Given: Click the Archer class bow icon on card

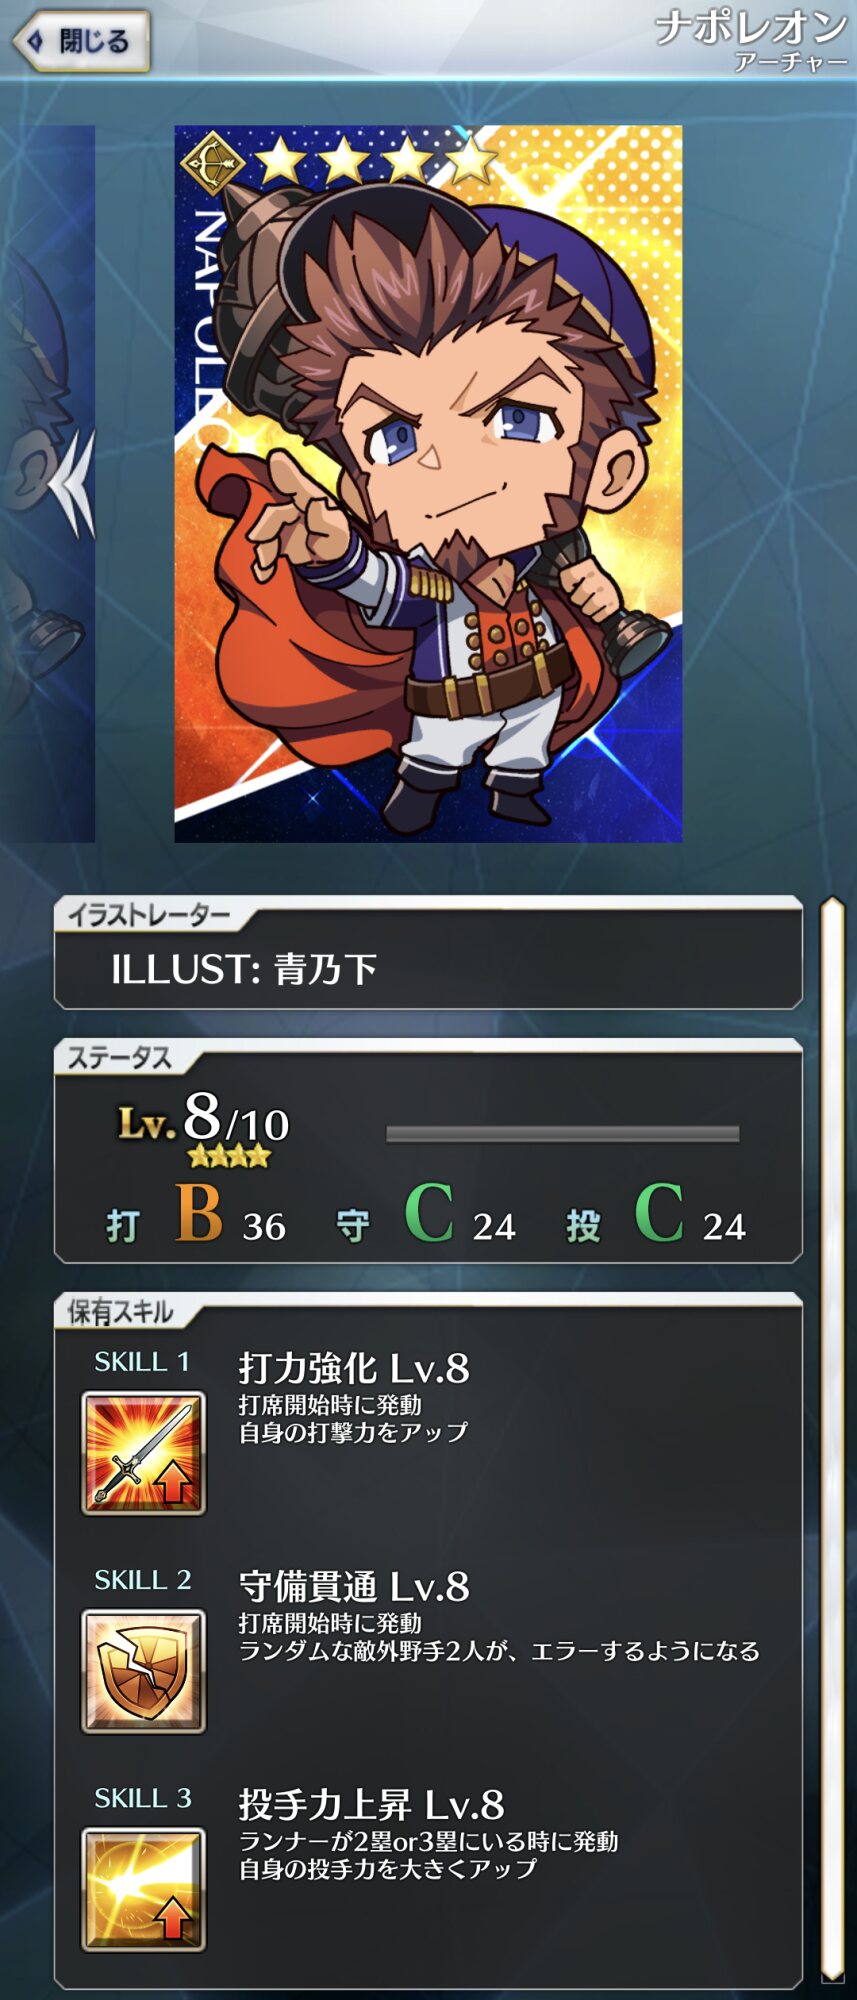Looking at the screenshot, I should pyautogui.click(x=211, y=163).
